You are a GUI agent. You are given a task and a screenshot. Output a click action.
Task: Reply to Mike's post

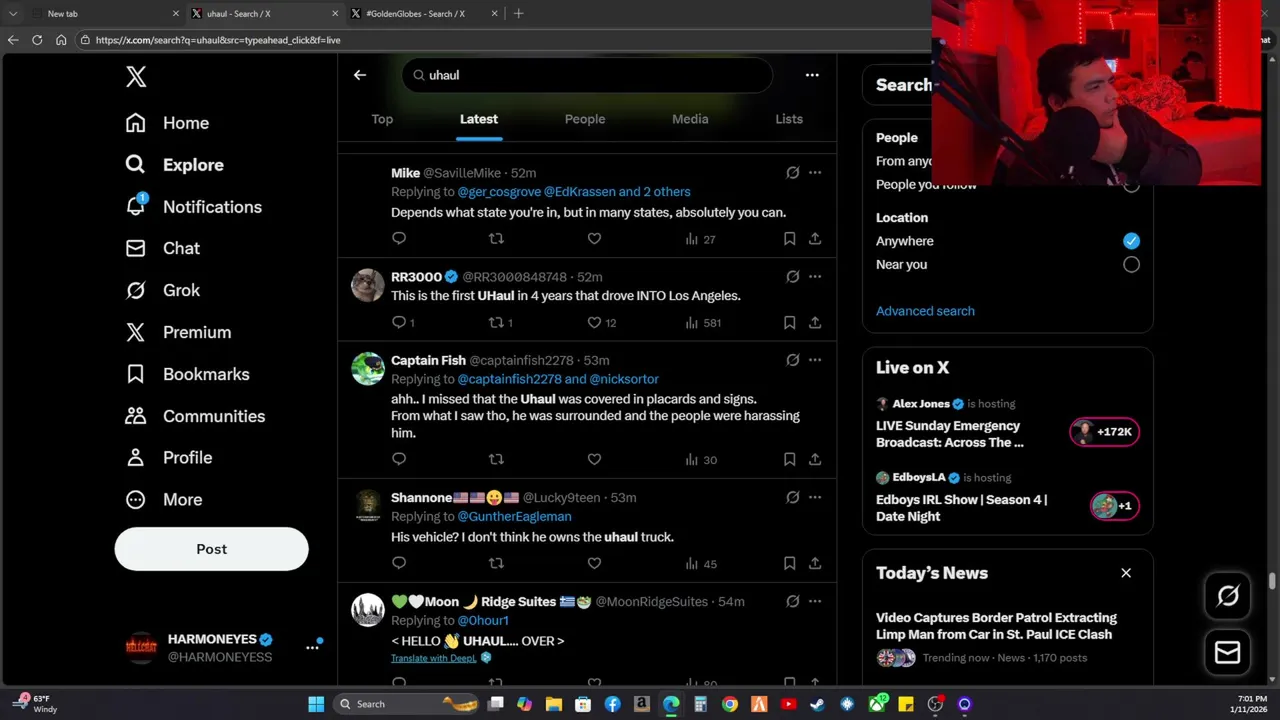tap(399, 238)
